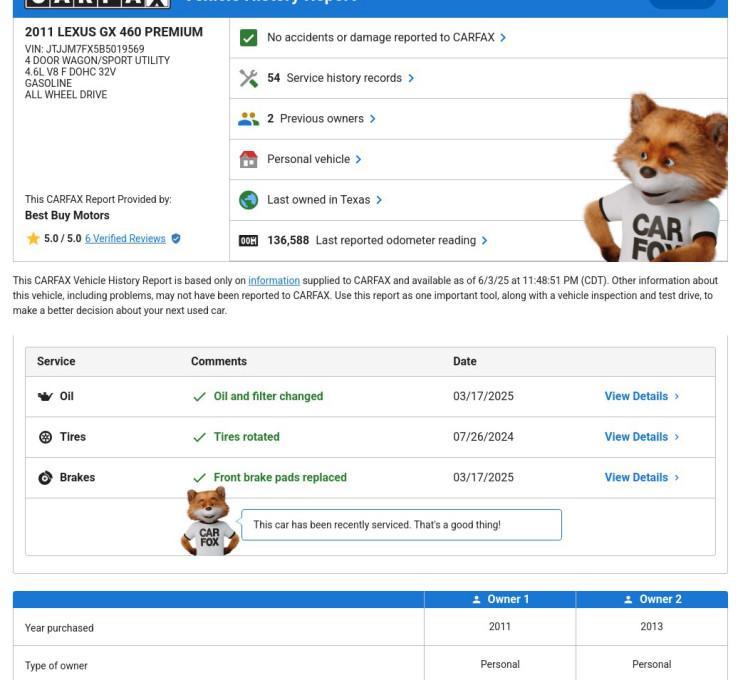Click the Tires service wheel icon
Viewport: 743px width, 680px height.
[x=45, y=437]
